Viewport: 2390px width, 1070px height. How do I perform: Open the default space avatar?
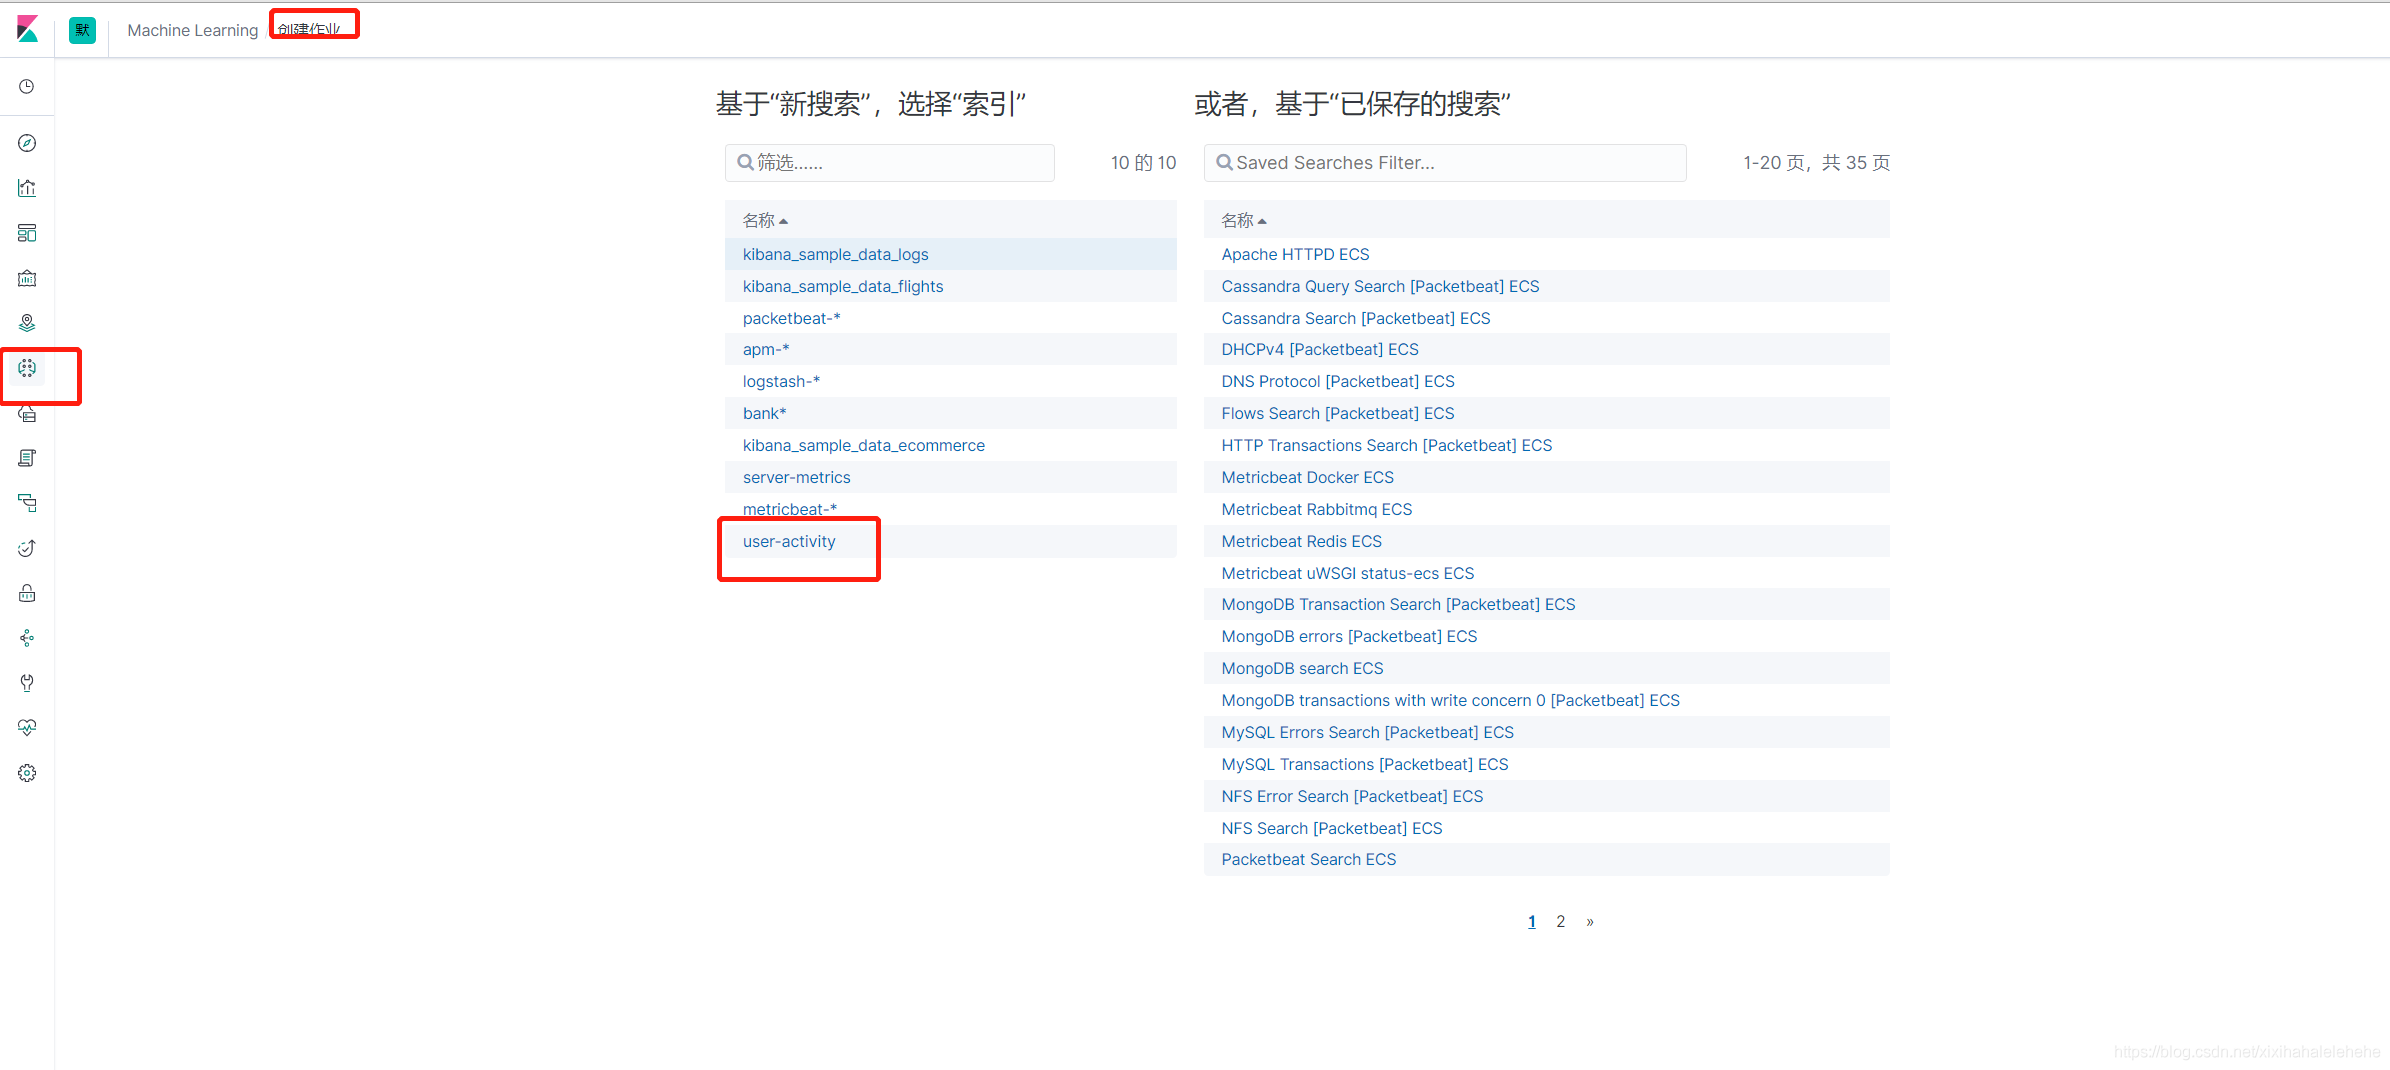click(x=82, y=30)
